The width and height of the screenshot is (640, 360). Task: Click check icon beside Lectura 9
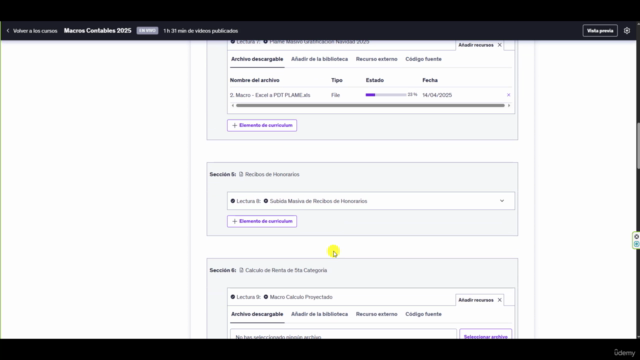tap(233, 297)
